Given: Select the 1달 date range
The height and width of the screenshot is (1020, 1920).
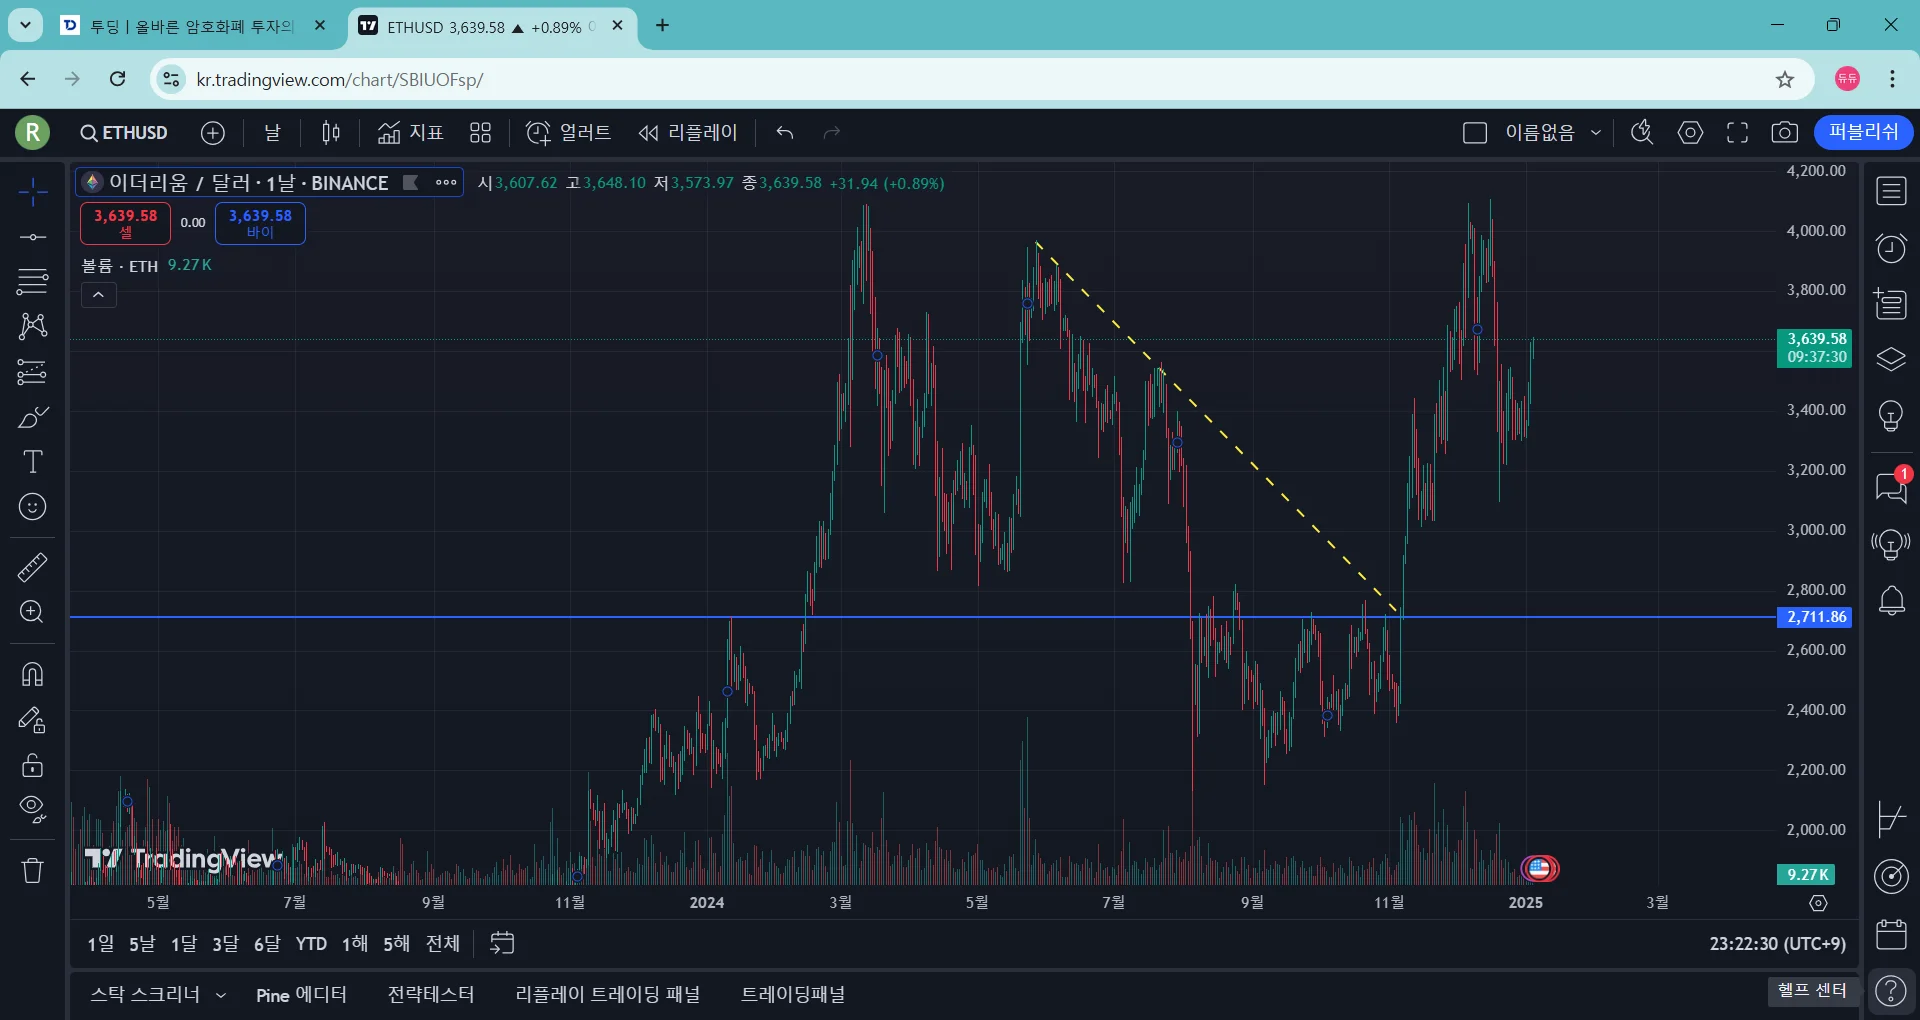Looking at the screenshot, I should pos(184,943).
